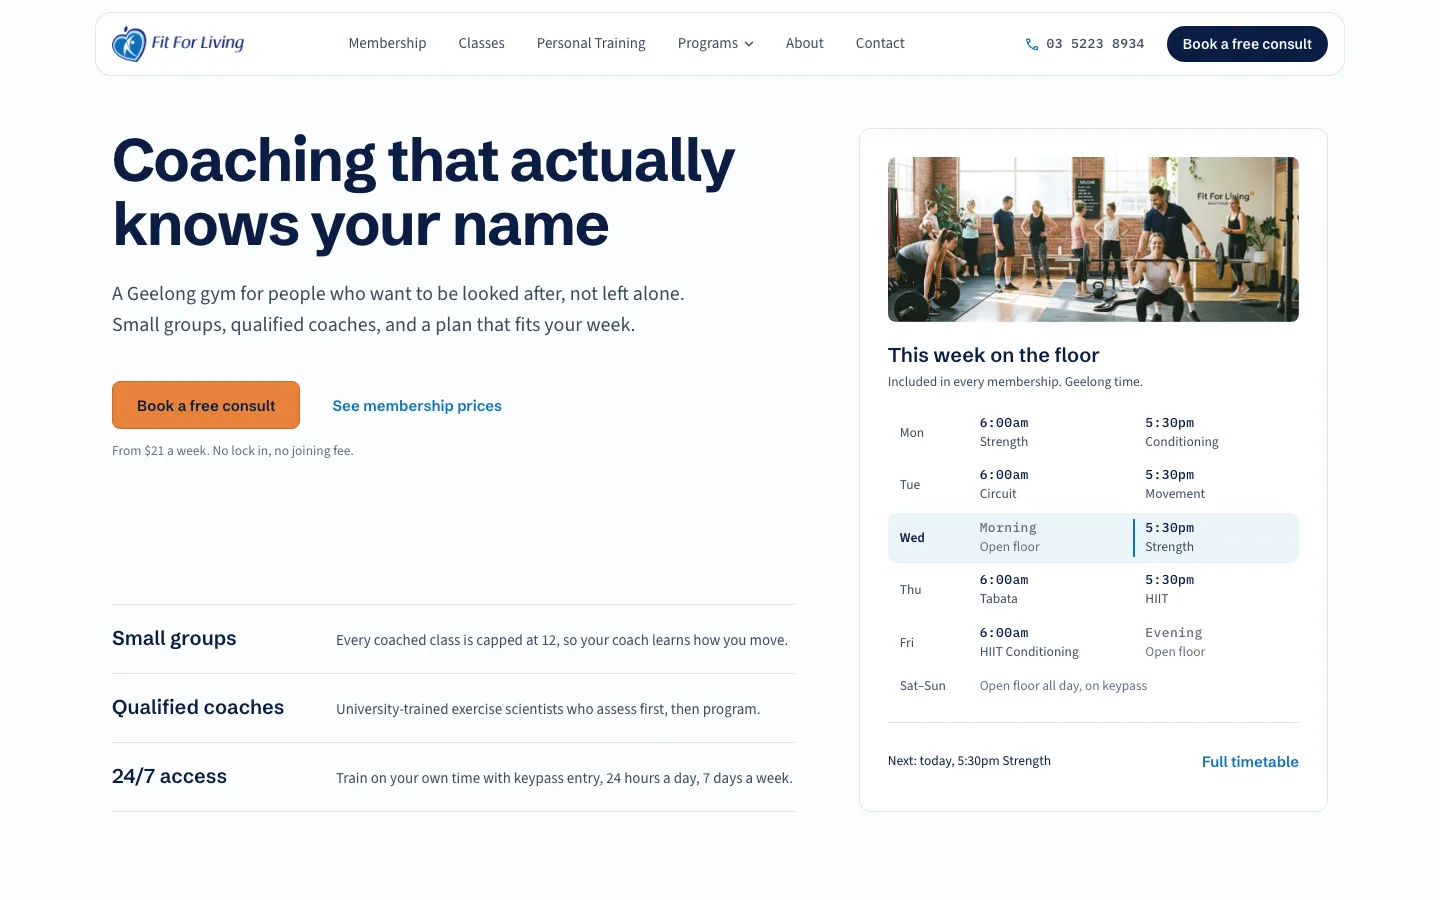Follow the See membership prices link

tap(417, 406)
